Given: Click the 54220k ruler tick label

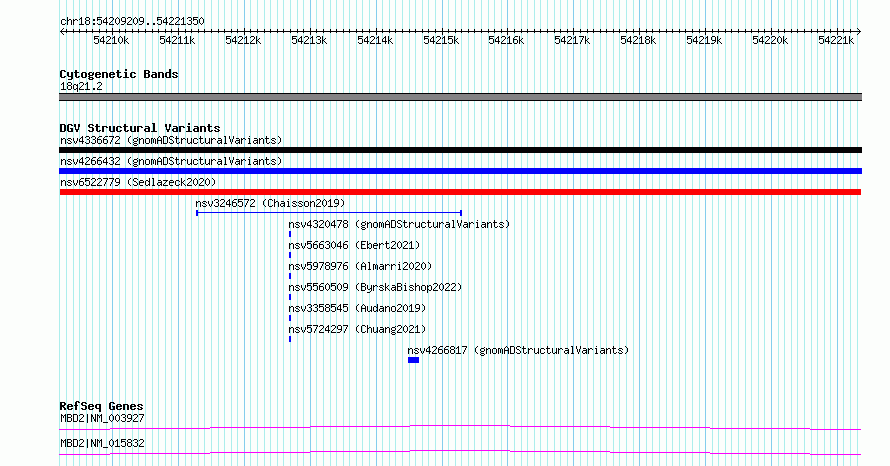Looking at the screenshot, I should [x=770, y=40].
